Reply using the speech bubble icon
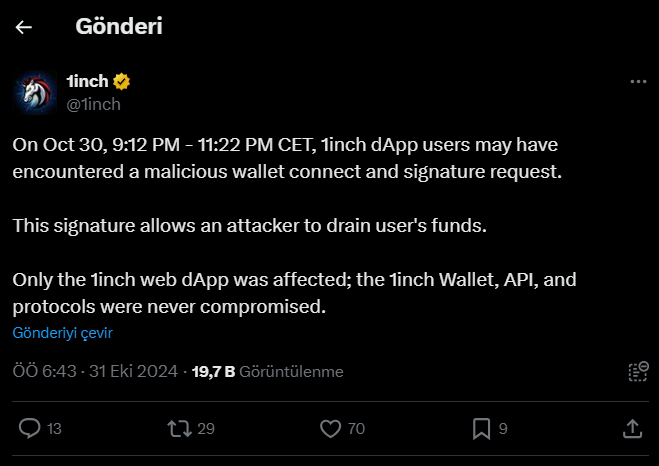659x466 pixels. pyautogui.click(x=30, y=429)
